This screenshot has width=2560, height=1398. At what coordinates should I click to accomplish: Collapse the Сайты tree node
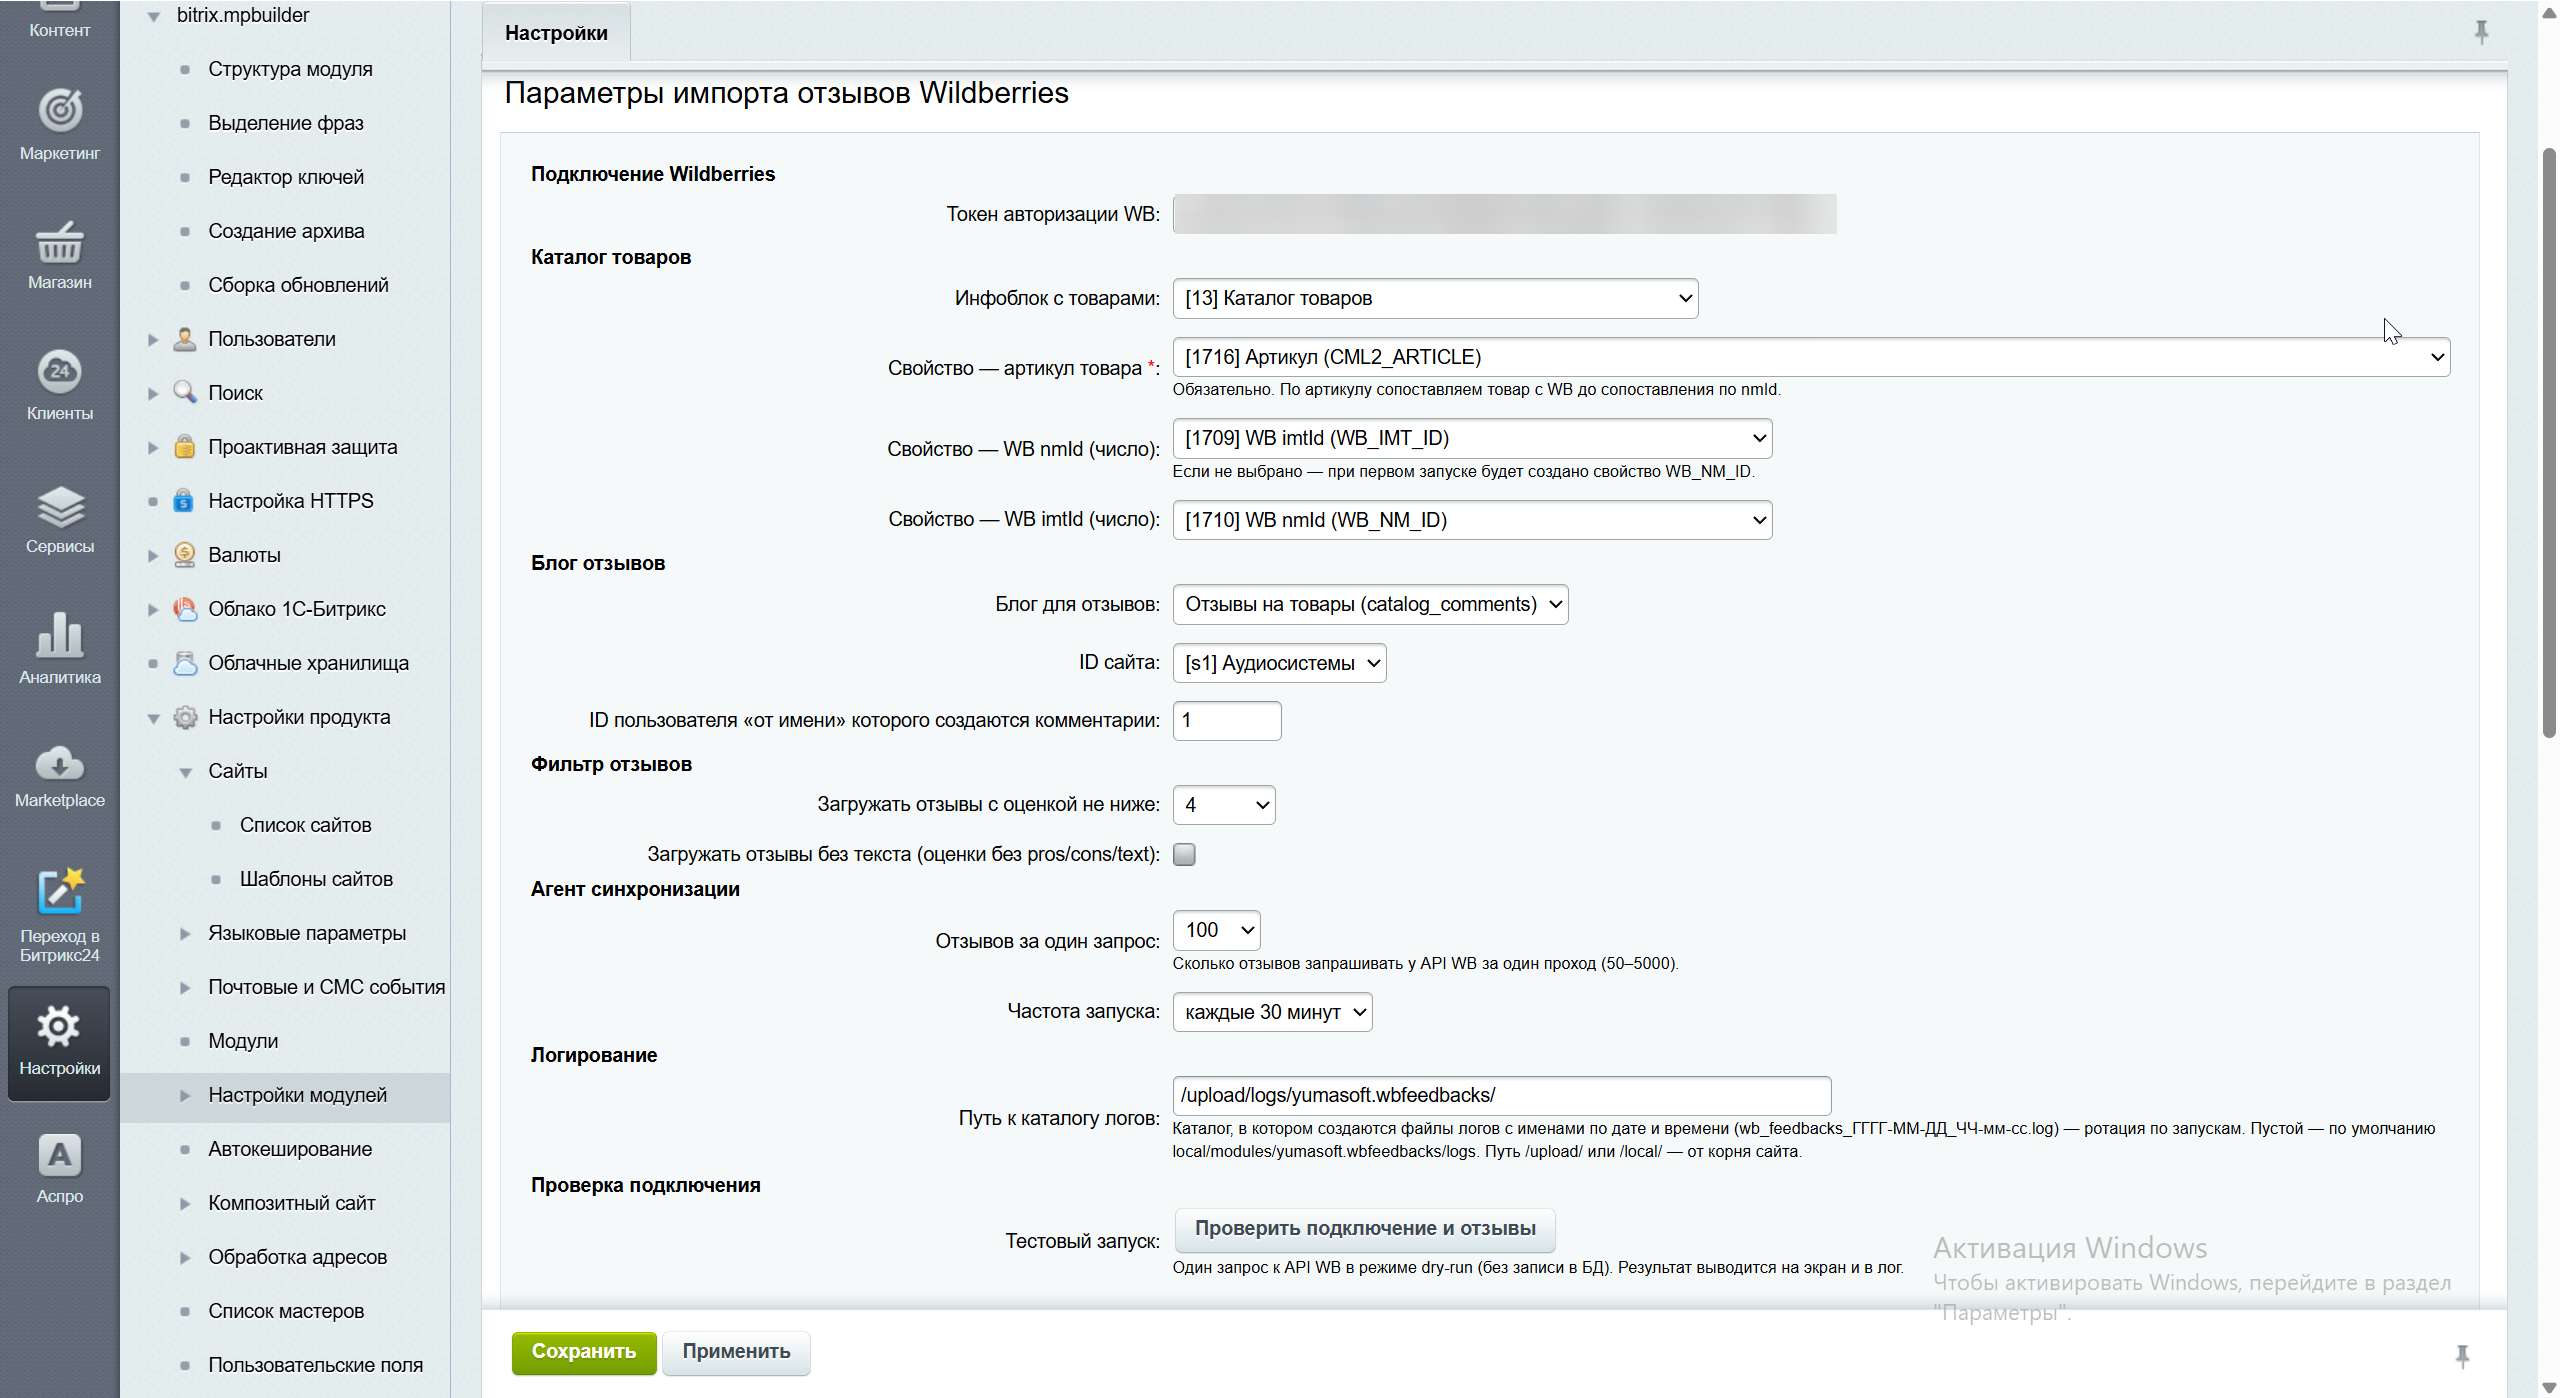point(185,772)
